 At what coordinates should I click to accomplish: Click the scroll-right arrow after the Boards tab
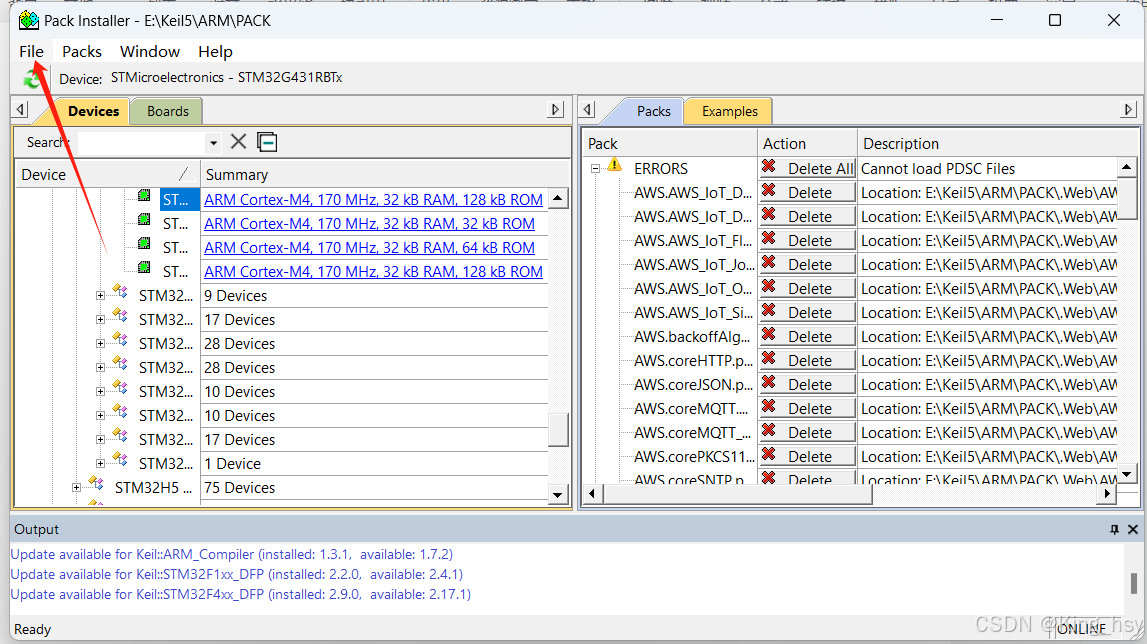556,110
